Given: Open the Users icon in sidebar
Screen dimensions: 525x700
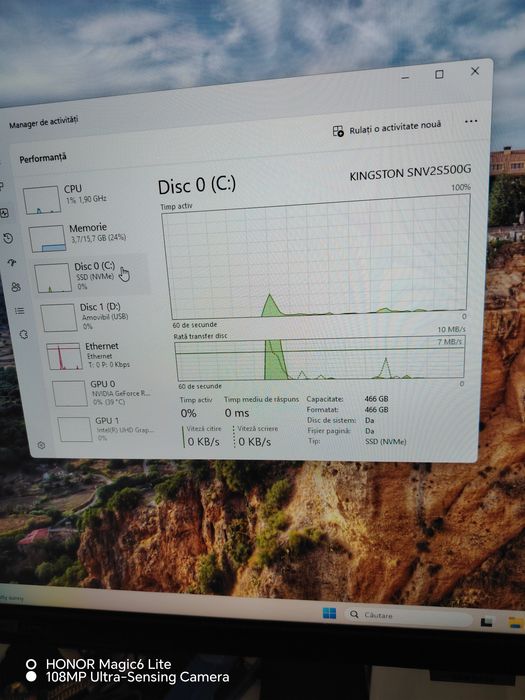Looking at the screenshot, I should coord(16,287).
